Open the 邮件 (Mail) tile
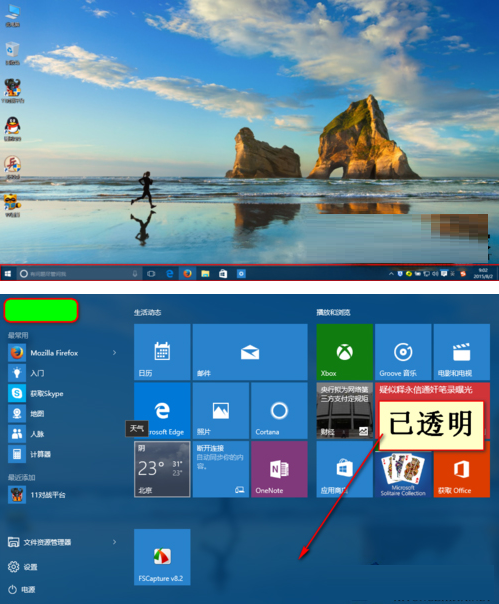Image resolution: width=499 pixels, height=604 pixels. click(250, 352)
